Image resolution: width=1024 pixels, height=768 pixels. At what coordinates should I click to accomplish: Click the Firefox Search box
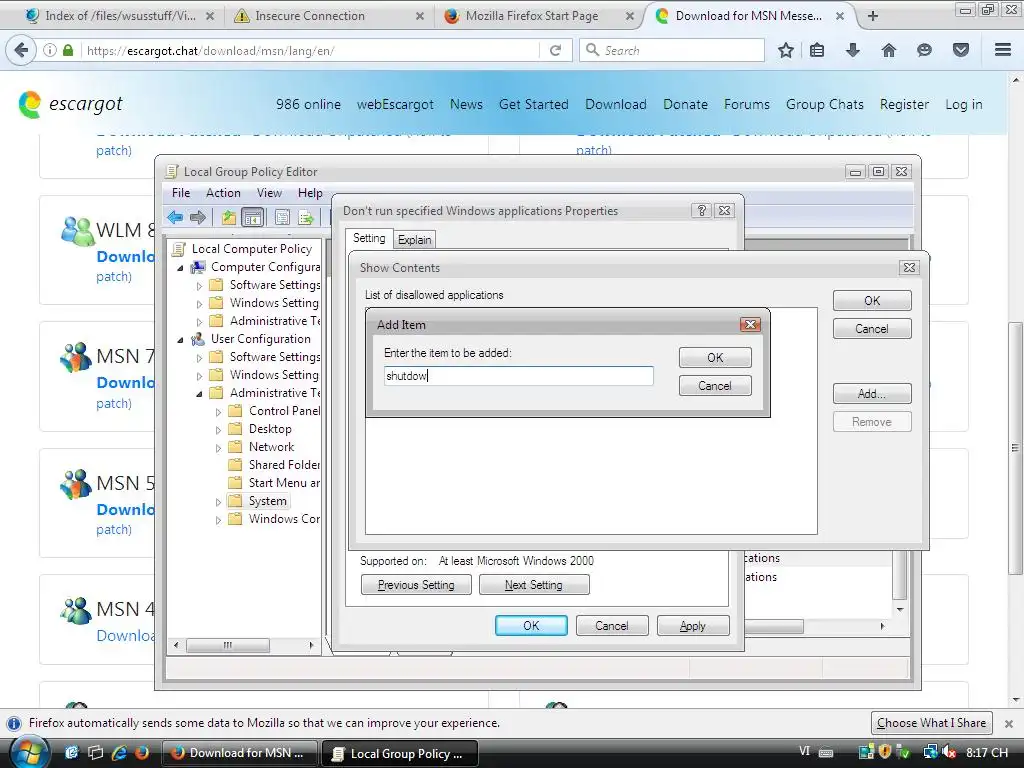pyautogui.click(x=672, y=50)
